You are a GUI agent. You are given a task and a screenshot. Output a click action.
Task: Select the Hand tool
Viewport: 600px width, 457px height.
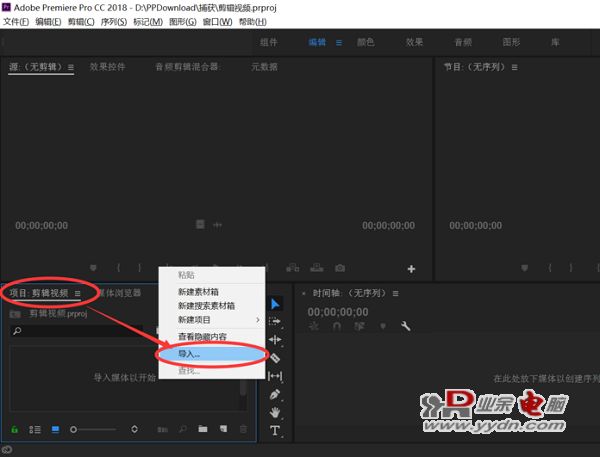(275, 412)
